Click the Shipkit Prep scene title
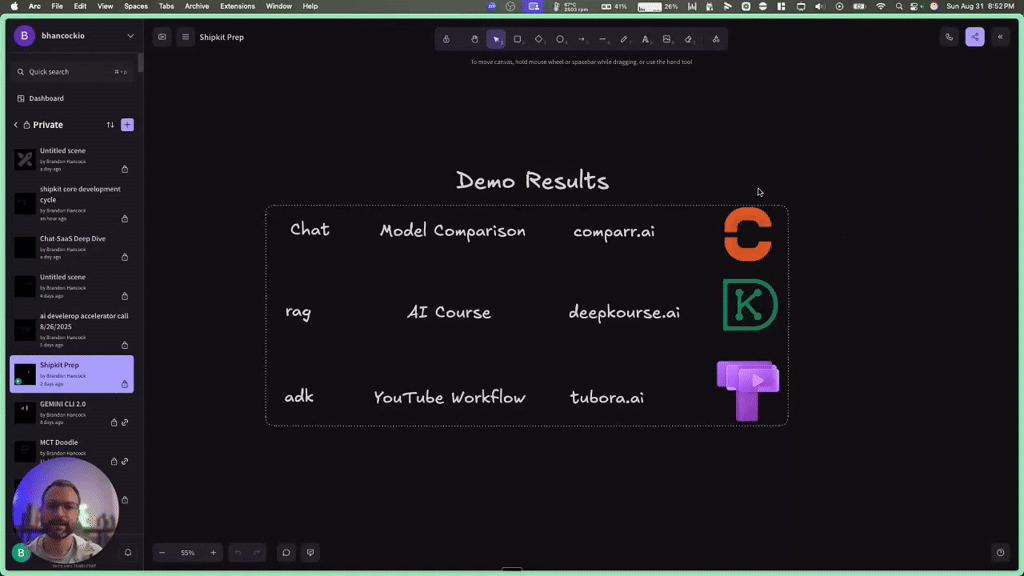 [221, 37]
